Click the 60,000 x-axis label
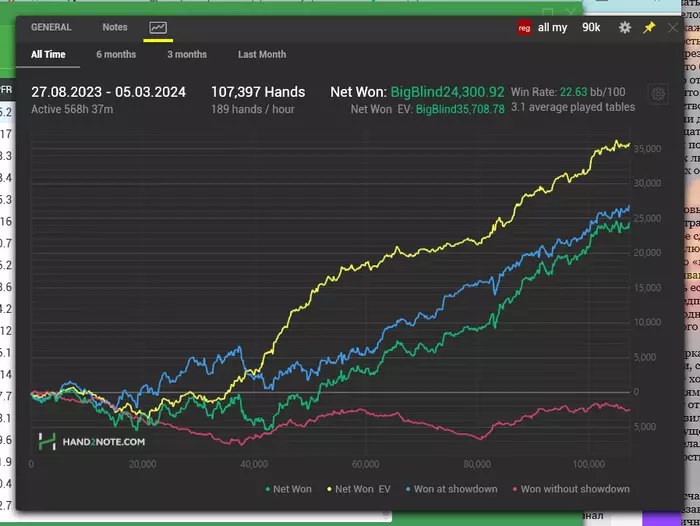Screen dimensions: 700x526 coord(366,464)
